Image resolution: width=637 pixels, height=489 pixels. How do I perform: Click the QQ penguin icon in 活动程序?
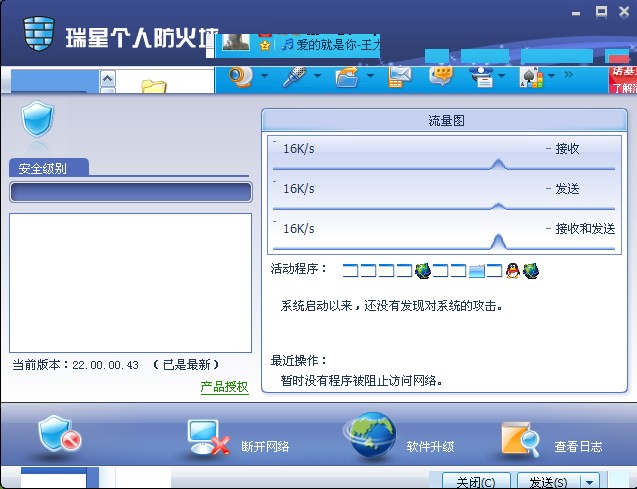[513, 270]
